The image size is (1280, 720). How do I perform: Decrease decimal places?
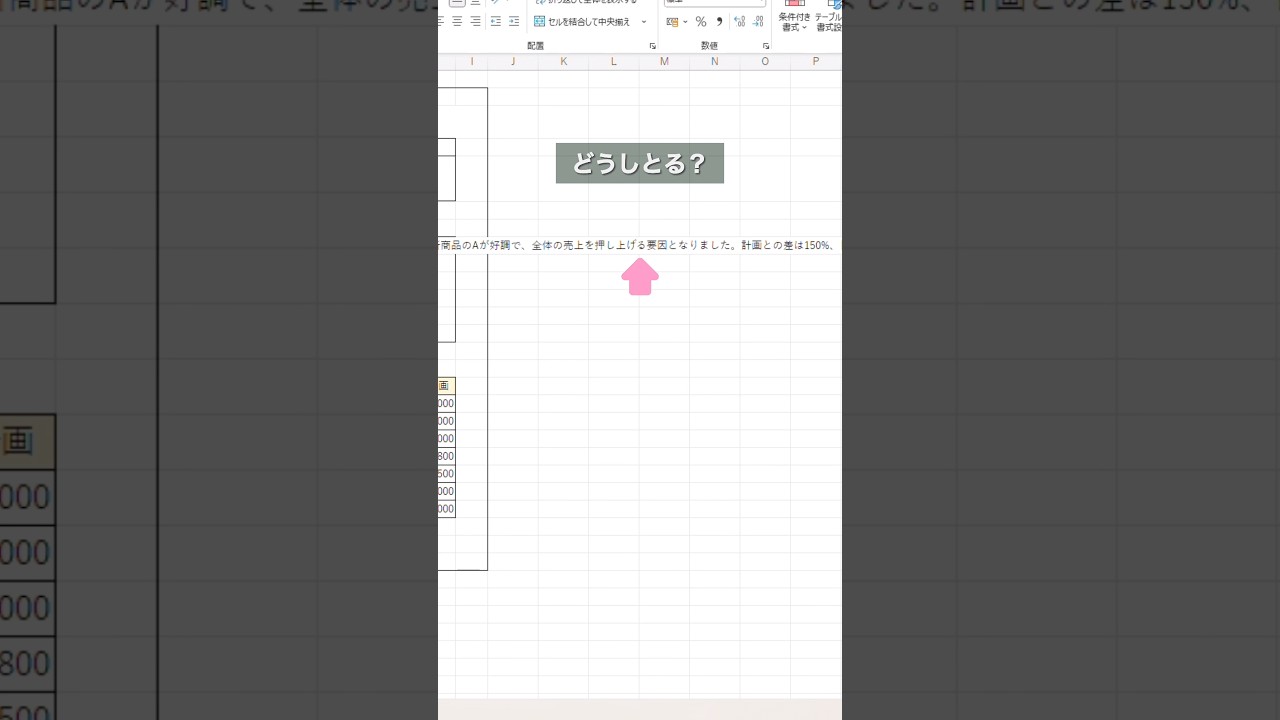point(759,21)
